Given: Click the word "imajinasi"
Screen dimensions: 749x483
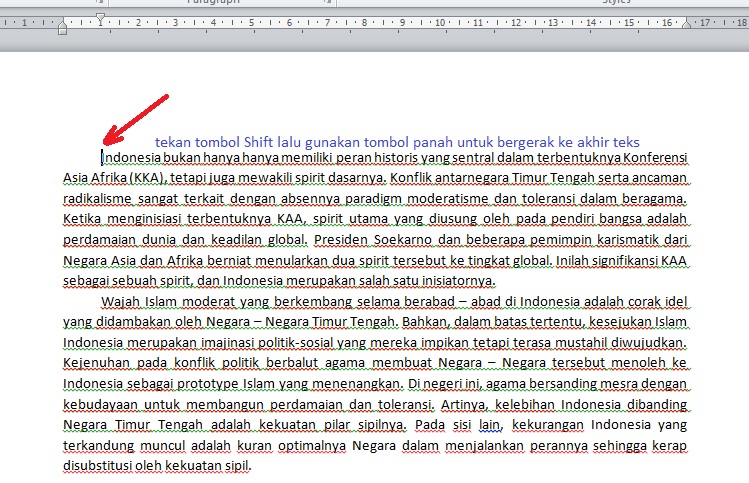Looking at the screenshot, I should point(227,343).
